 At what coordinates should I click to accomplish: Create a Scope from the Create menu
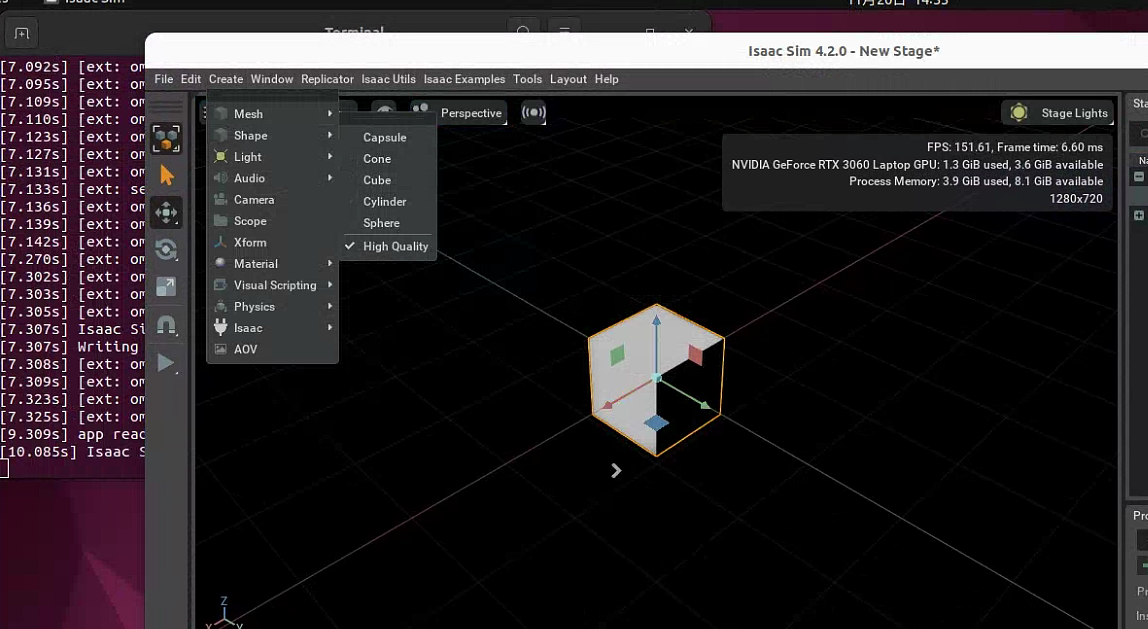click(272, 220)
